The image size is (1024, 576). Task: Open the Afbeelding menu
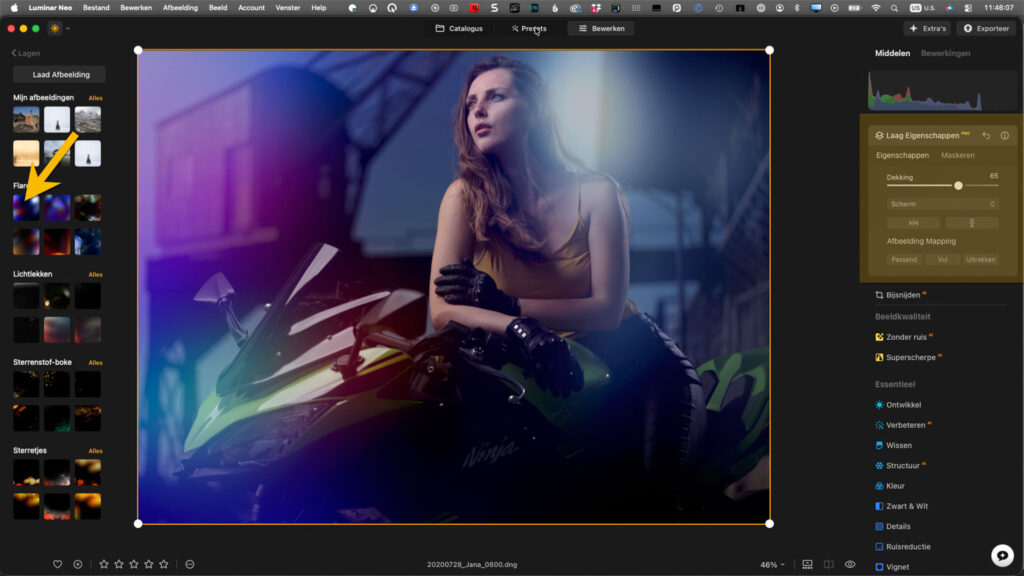tap(180, 8)
